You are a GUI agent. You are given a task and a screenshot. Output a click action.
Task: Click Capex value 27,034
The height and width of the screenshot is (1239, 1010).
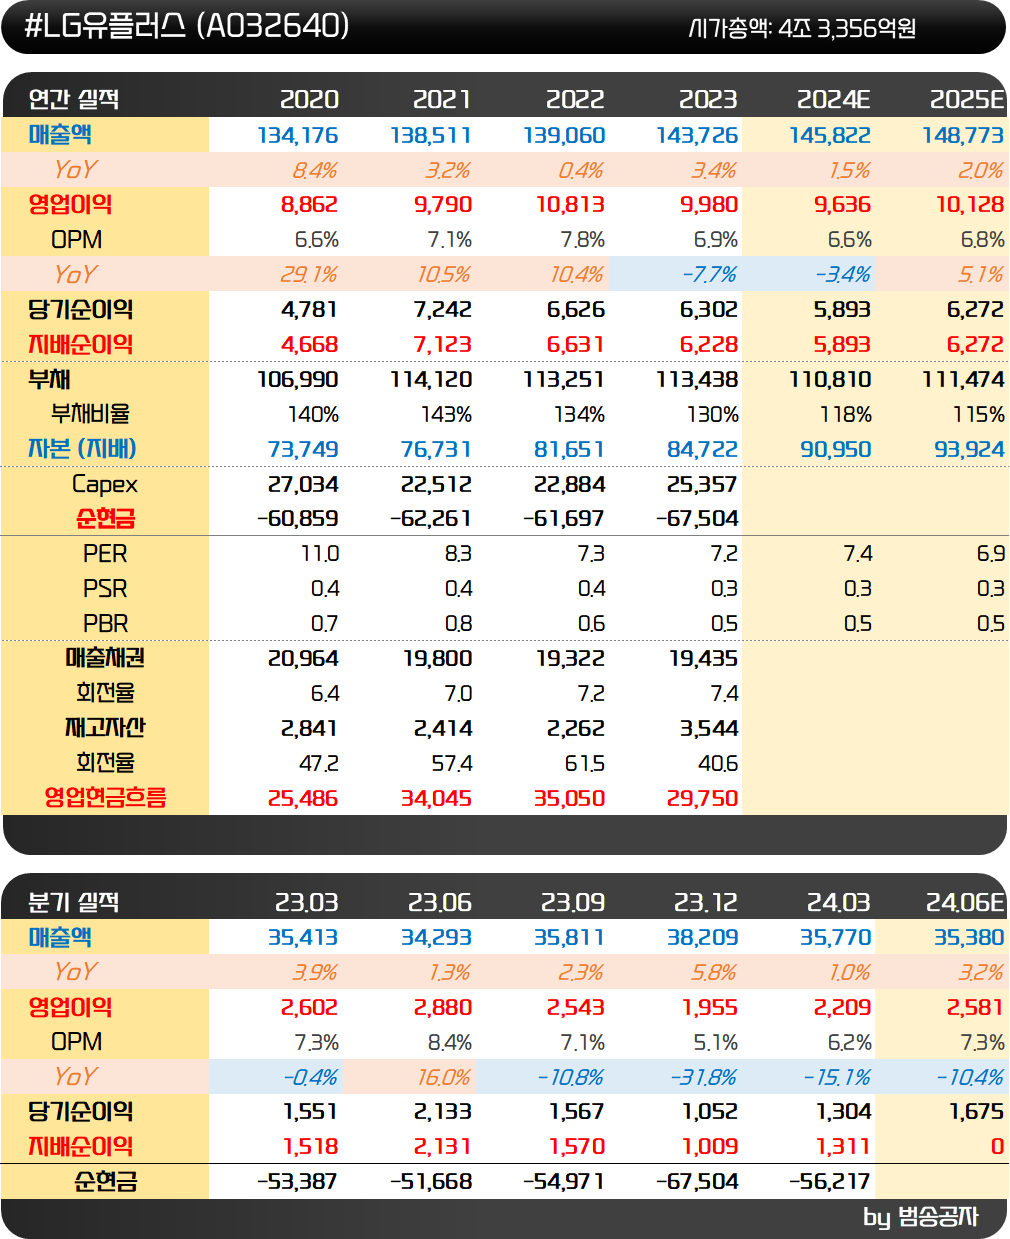(x=303, y=484)
